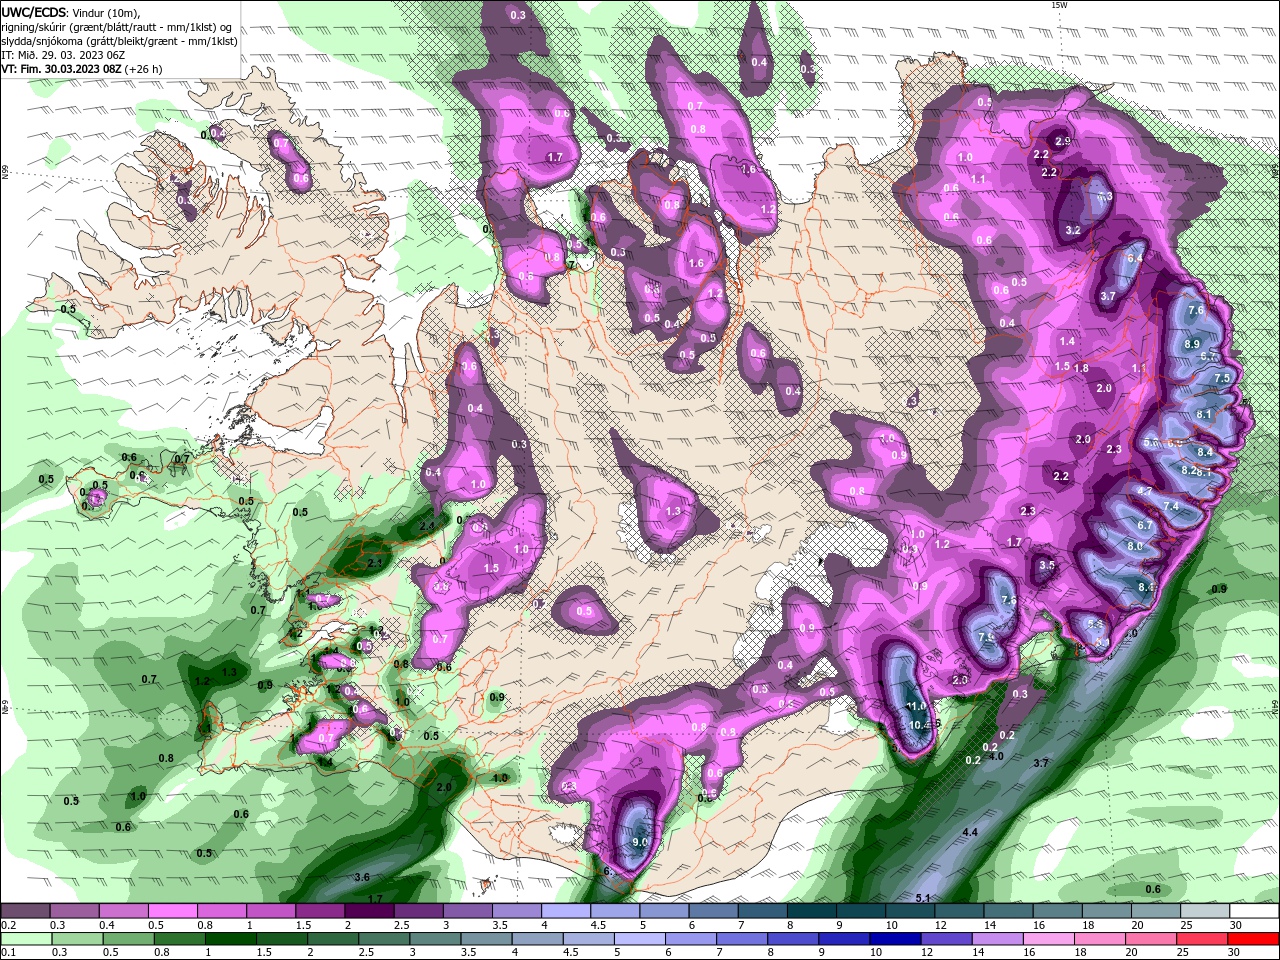Click the '4.4' rain value offshore
This screenshot has height=960, width=1280.
coord(969,832)
